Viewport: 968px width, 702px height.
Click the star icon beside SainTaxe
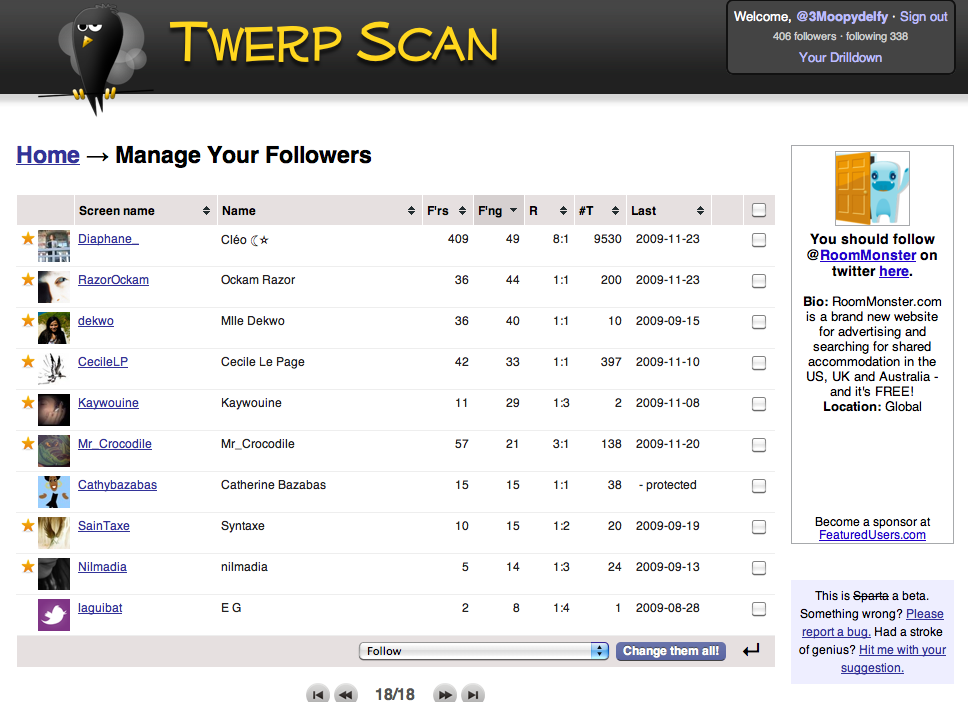[28, 525]
